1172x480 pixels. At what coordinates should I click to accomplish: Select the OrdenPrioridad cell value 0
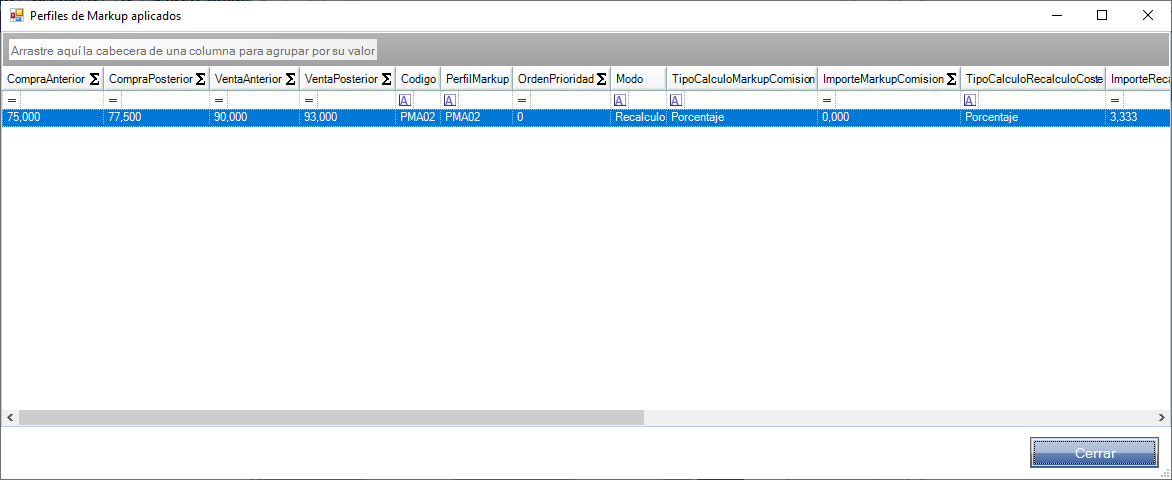(x=562, y=117)
